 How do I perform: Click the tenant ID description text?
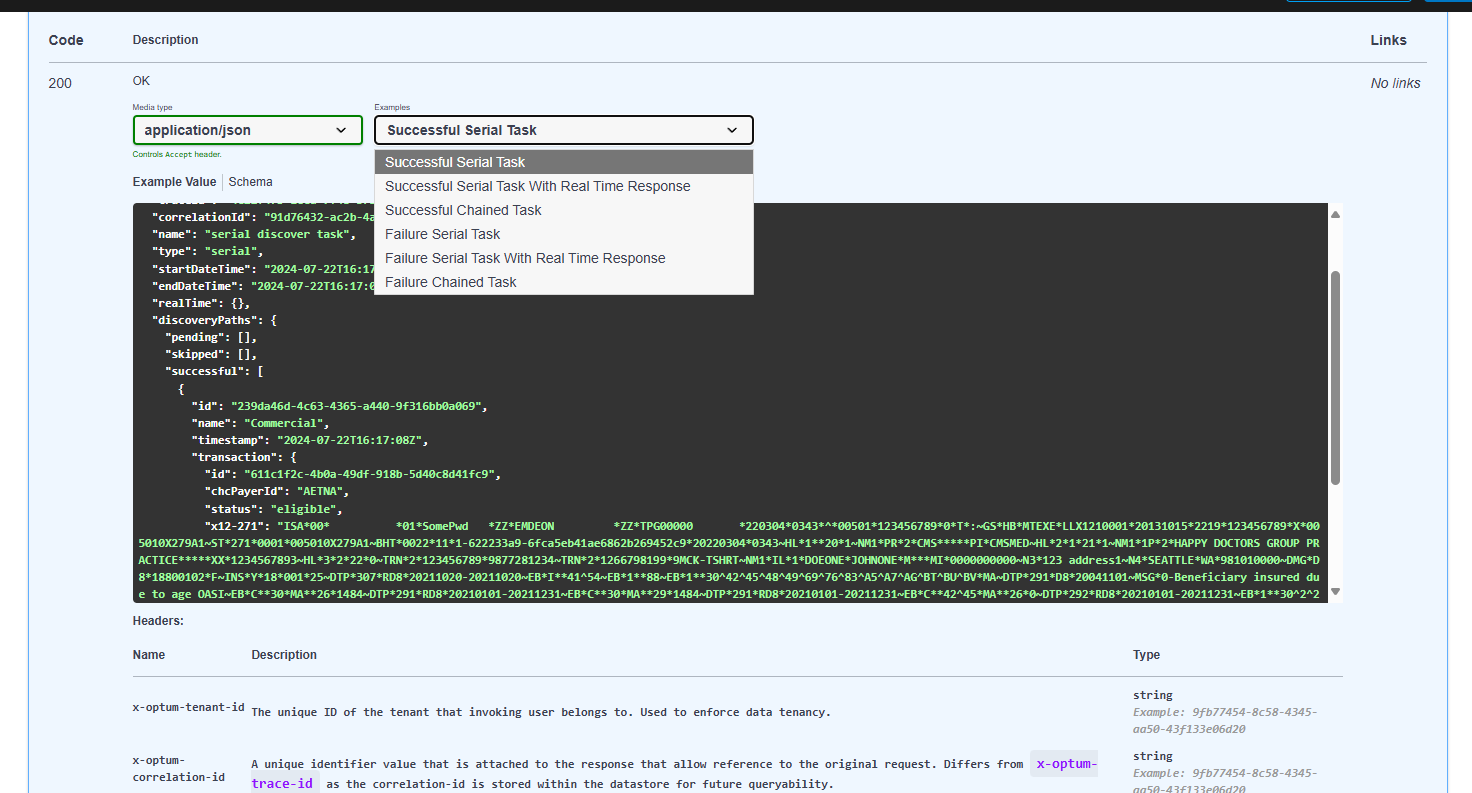pyautogui.click(x=541, y=712)
